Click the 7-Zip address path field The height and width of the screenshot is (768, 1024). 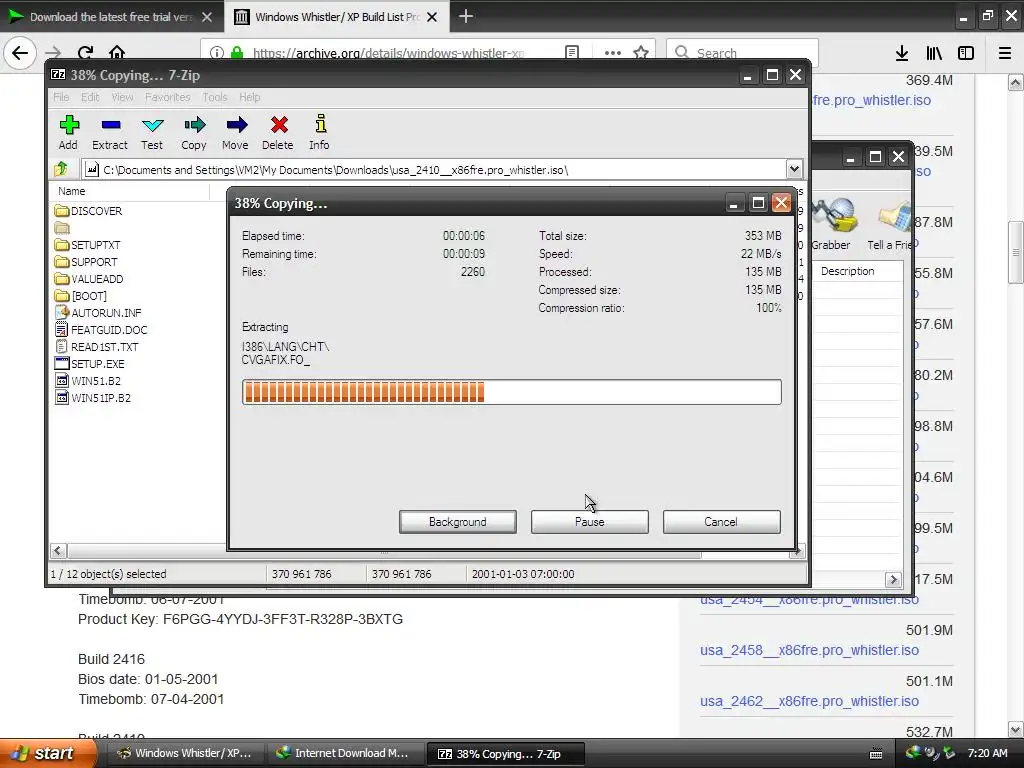434,170
